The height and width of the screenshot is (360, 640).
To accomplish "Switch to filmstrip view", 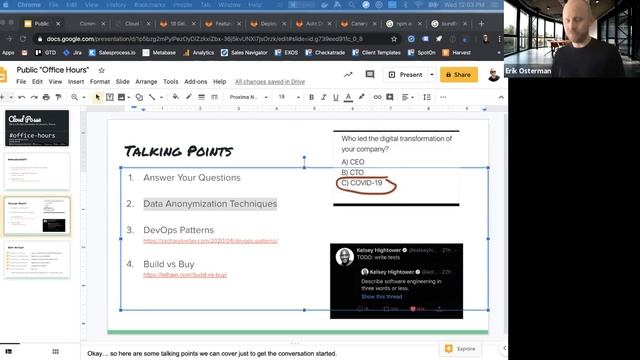I will tap(9, 351).
